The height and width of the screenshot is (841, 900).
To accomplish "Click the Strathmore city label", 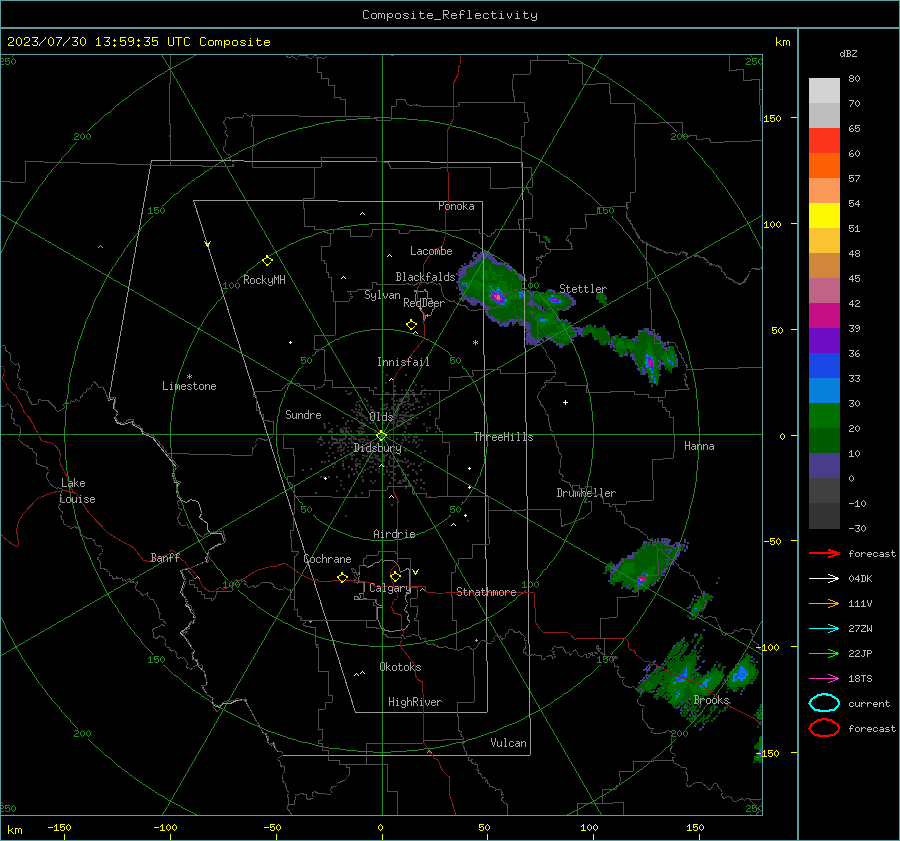I will 486,592.
